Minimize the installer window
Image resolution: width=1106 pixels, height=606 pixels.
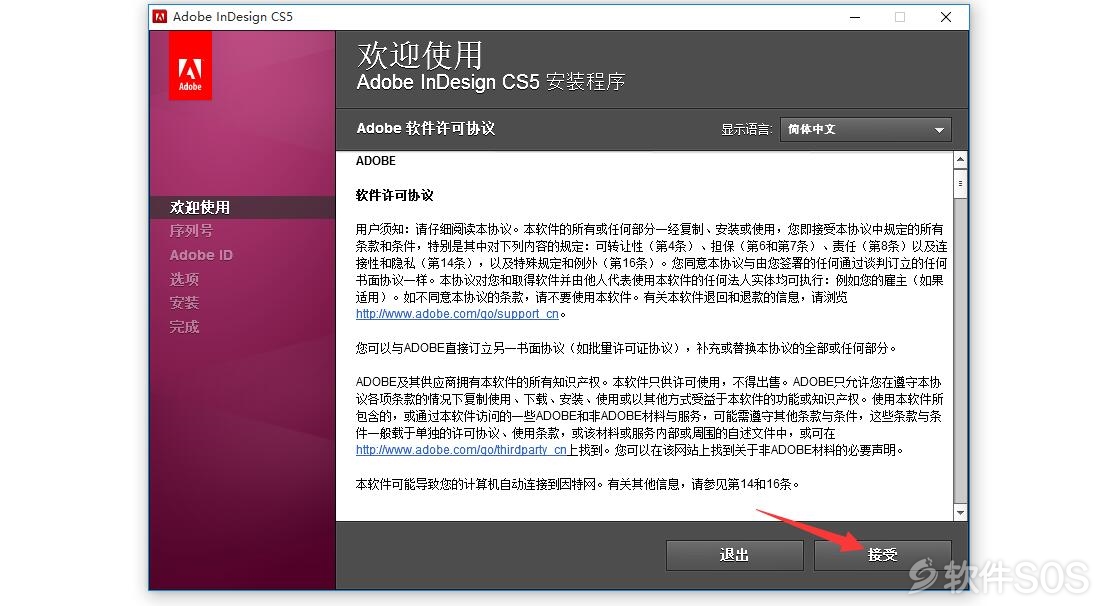[x=855, y=17]
